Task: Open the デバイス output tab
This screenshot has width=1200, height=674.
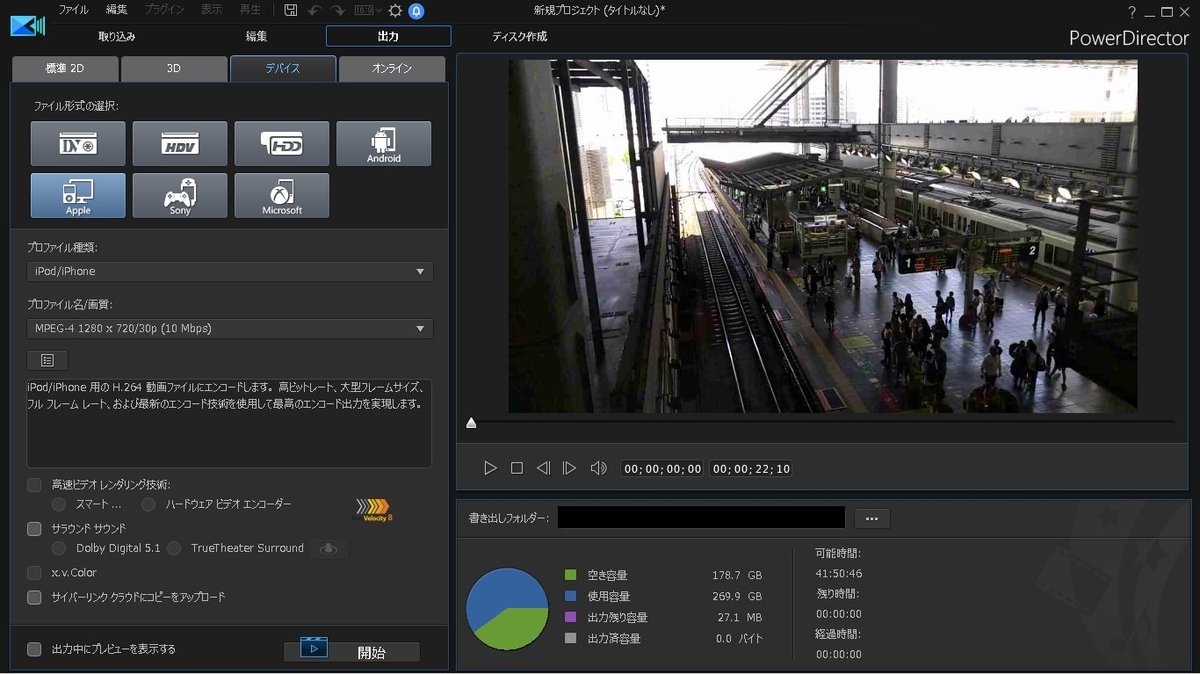Action: (x=283, y=69)
